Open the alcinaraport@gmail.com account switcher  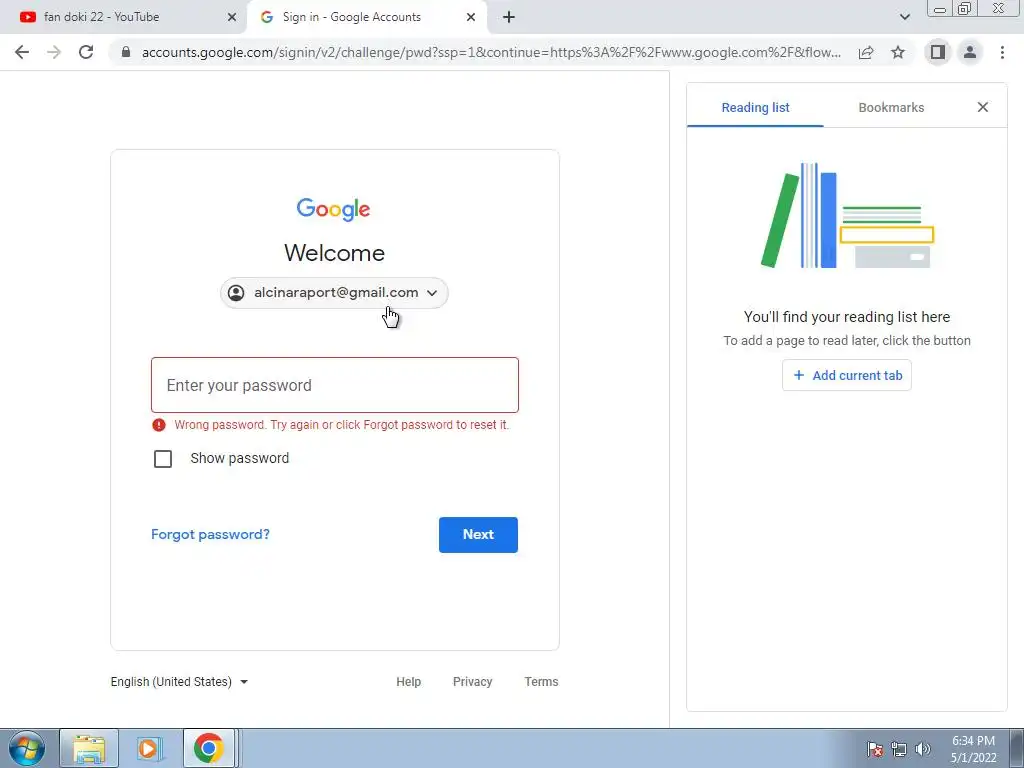tap(334, 293)
